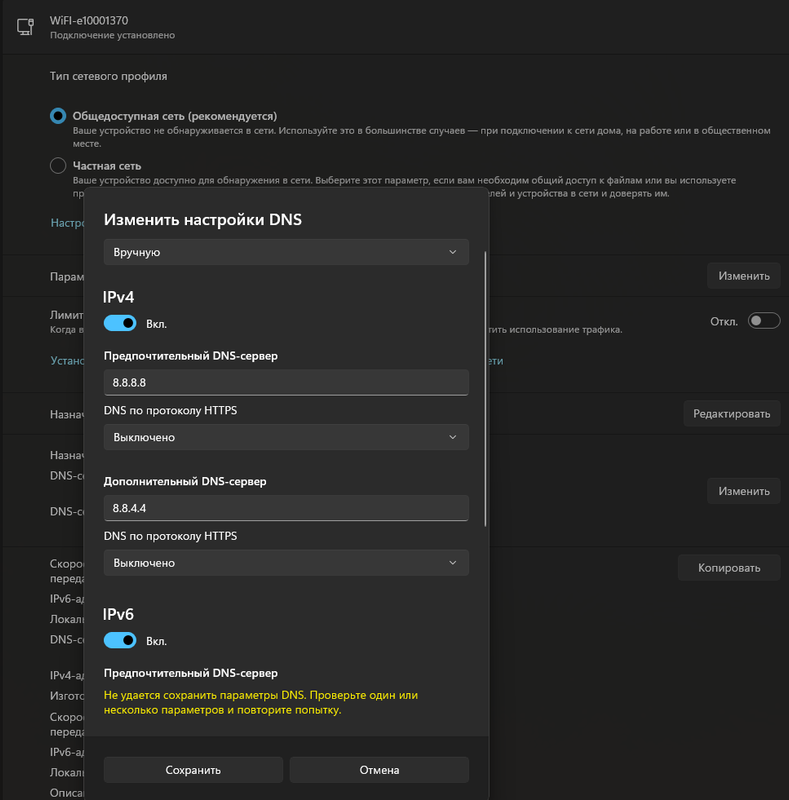The width and height of the screenshot is (789, 800).
Task: Open the Вручную DNS mode dropdown
Action: point(286,252)
